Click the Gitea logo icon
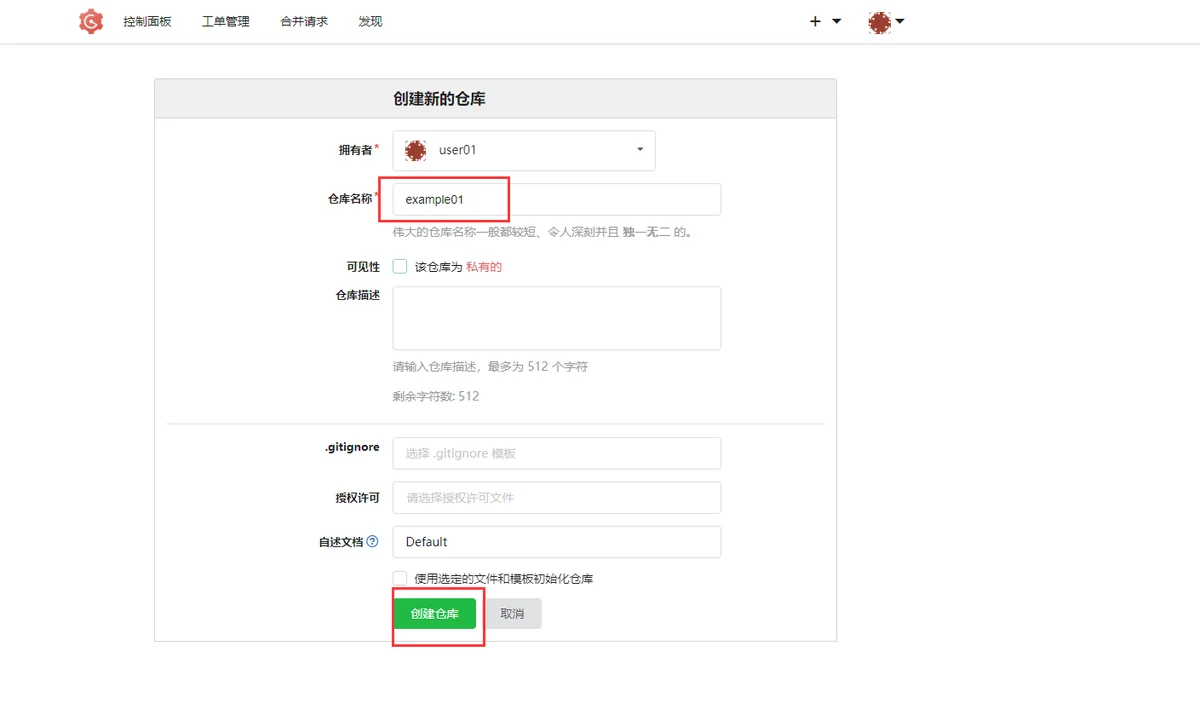This screenshot has height=715, width=1200. [91, 21]
